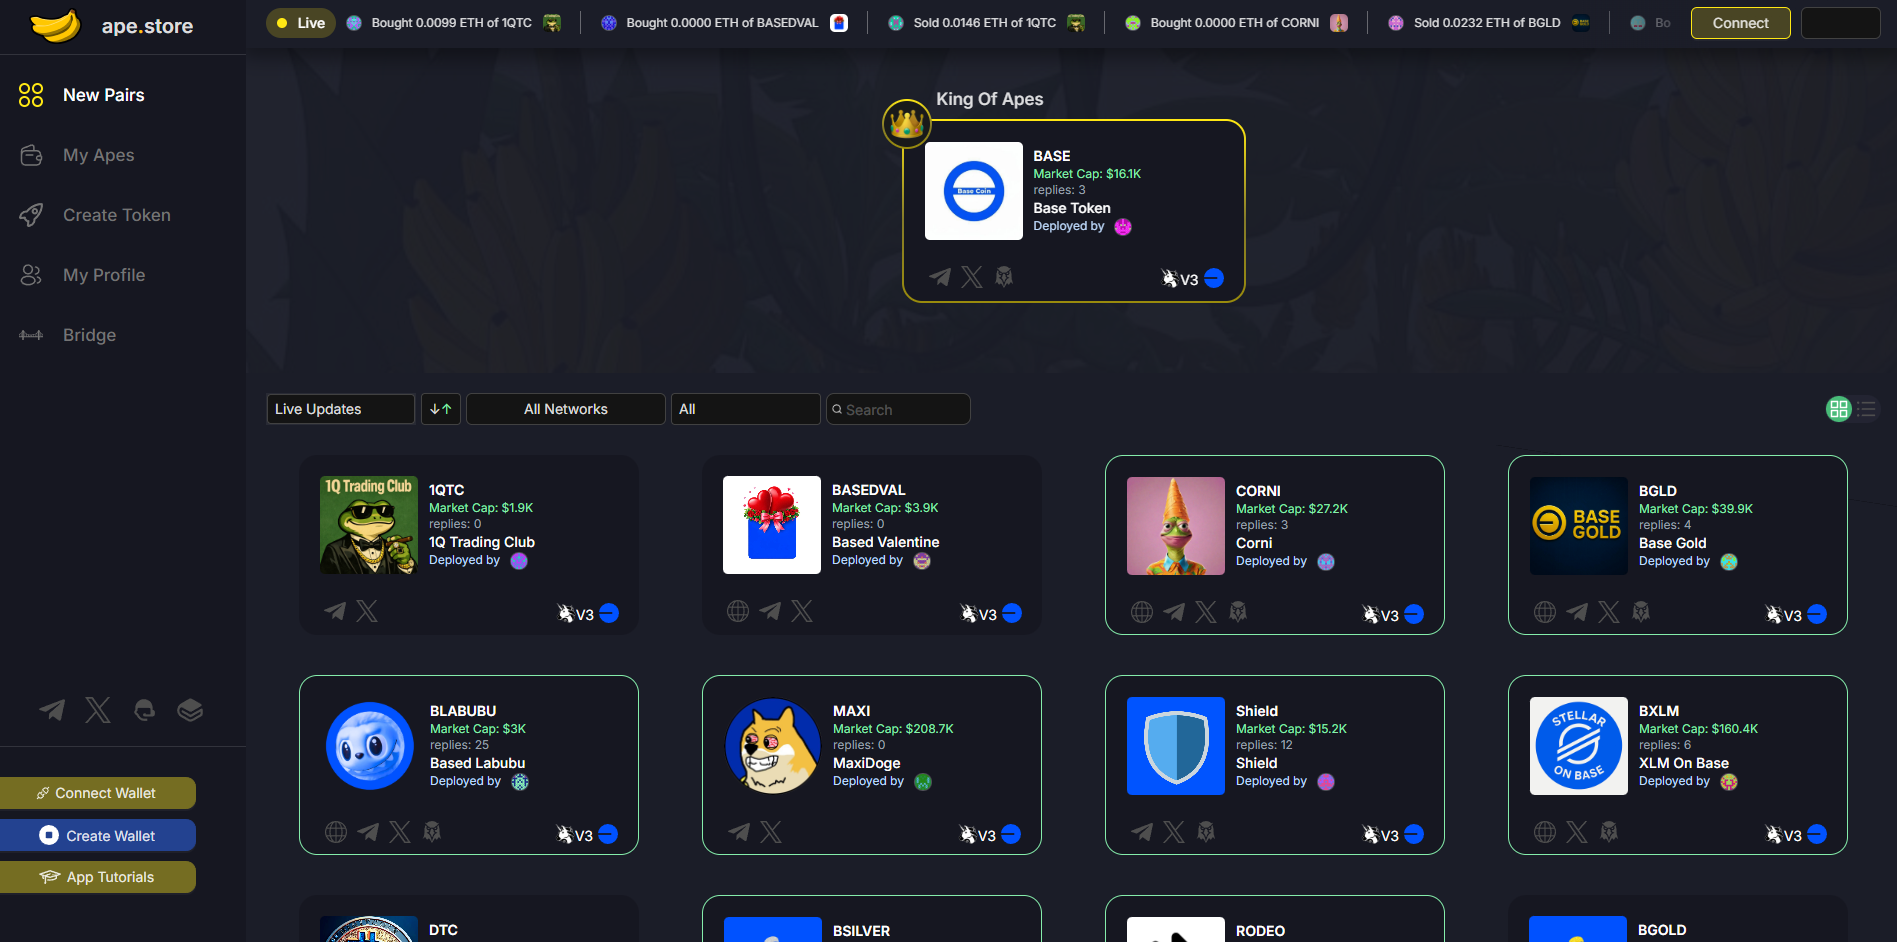Open the Telegram icon on the BGLD card
1897x942 pixels.
1577,611
